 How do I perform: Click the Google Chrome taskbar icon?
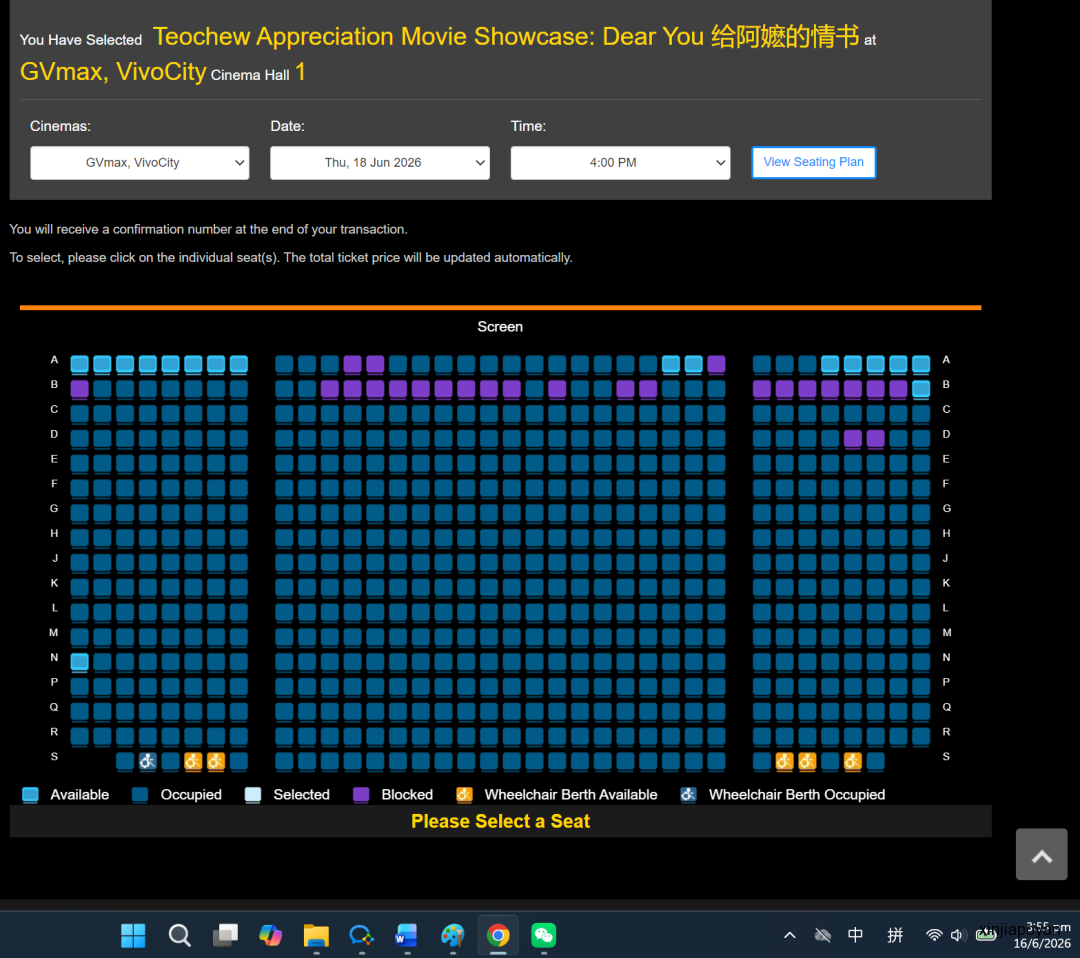coord(498,935)
